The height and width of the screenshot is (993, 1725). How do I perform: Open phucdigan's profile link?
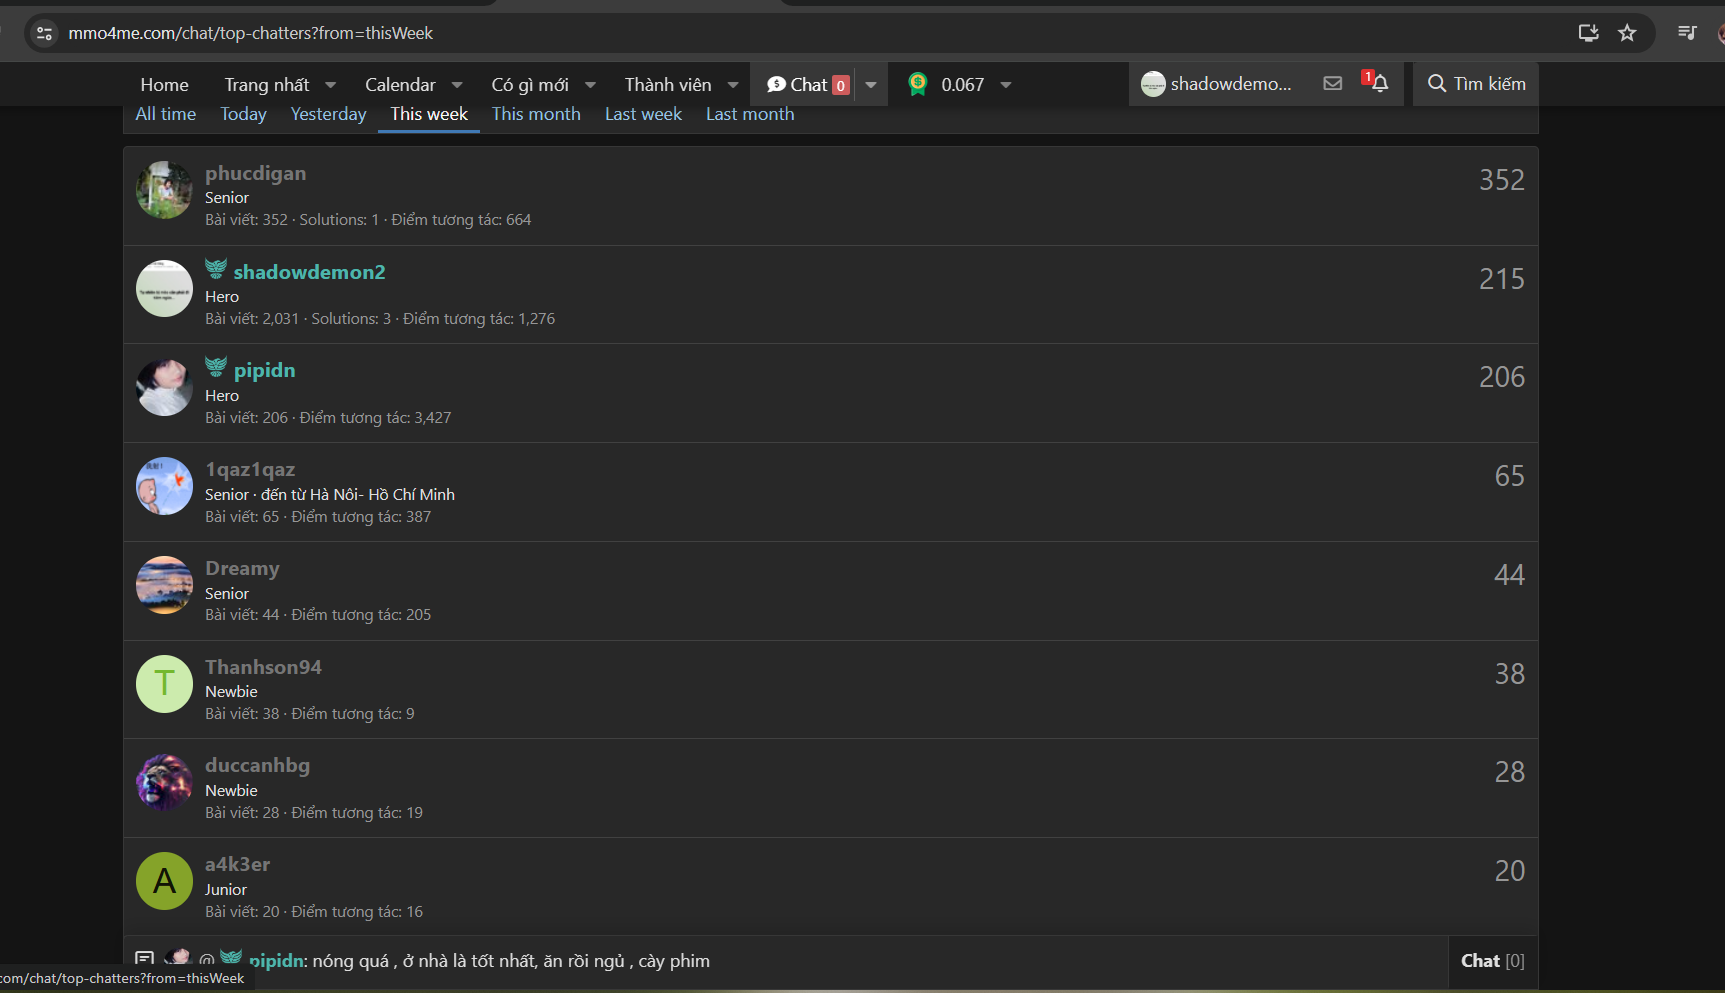(x=256, y=173)
